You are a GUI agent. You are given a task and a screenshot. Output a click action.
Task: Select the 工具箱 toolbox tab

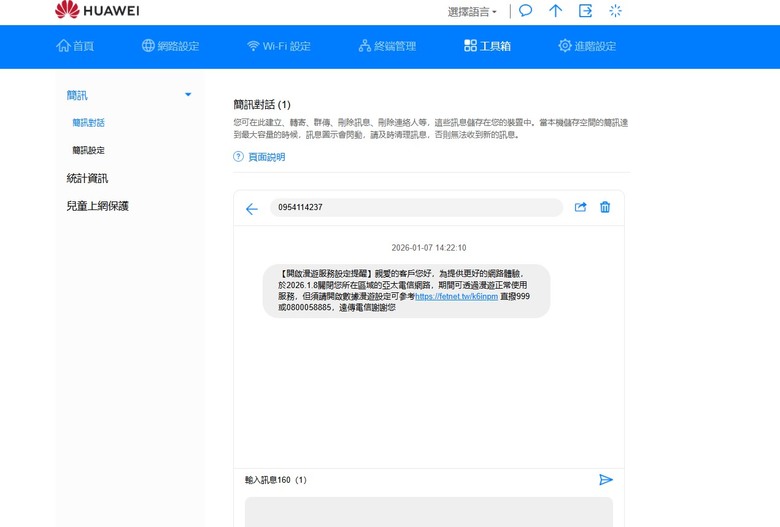(x=487, y=46)
